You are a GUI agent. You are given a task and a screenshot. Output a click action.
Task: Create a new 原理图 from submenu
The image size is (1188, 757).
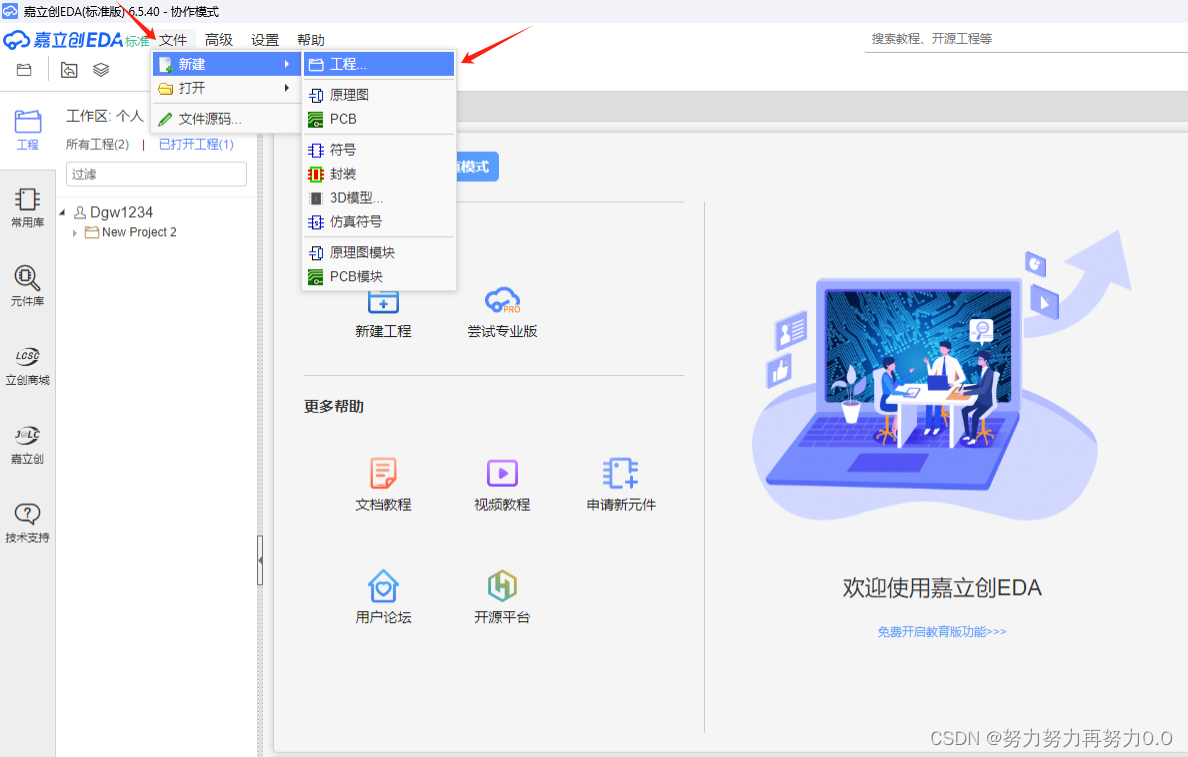coord(379,95)
